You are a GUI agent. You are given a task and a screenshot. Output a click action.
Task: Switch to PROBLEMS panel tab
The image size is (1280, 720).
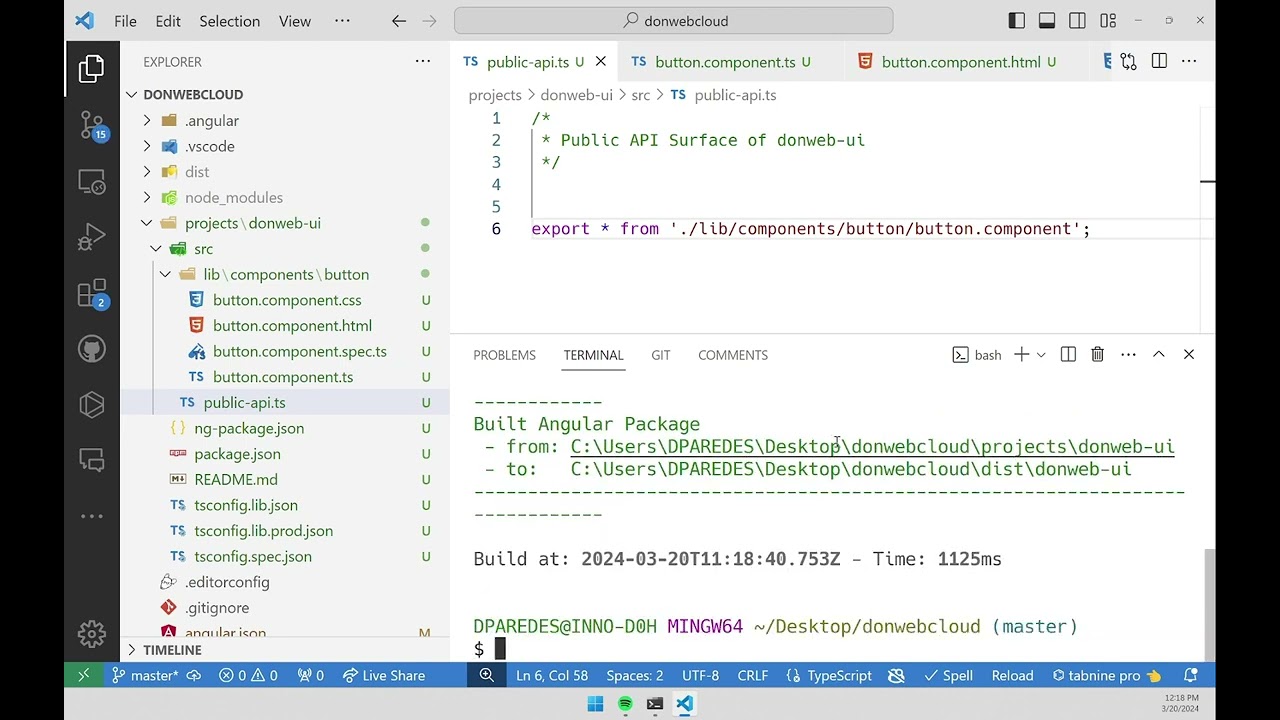(x=504, y=355)
